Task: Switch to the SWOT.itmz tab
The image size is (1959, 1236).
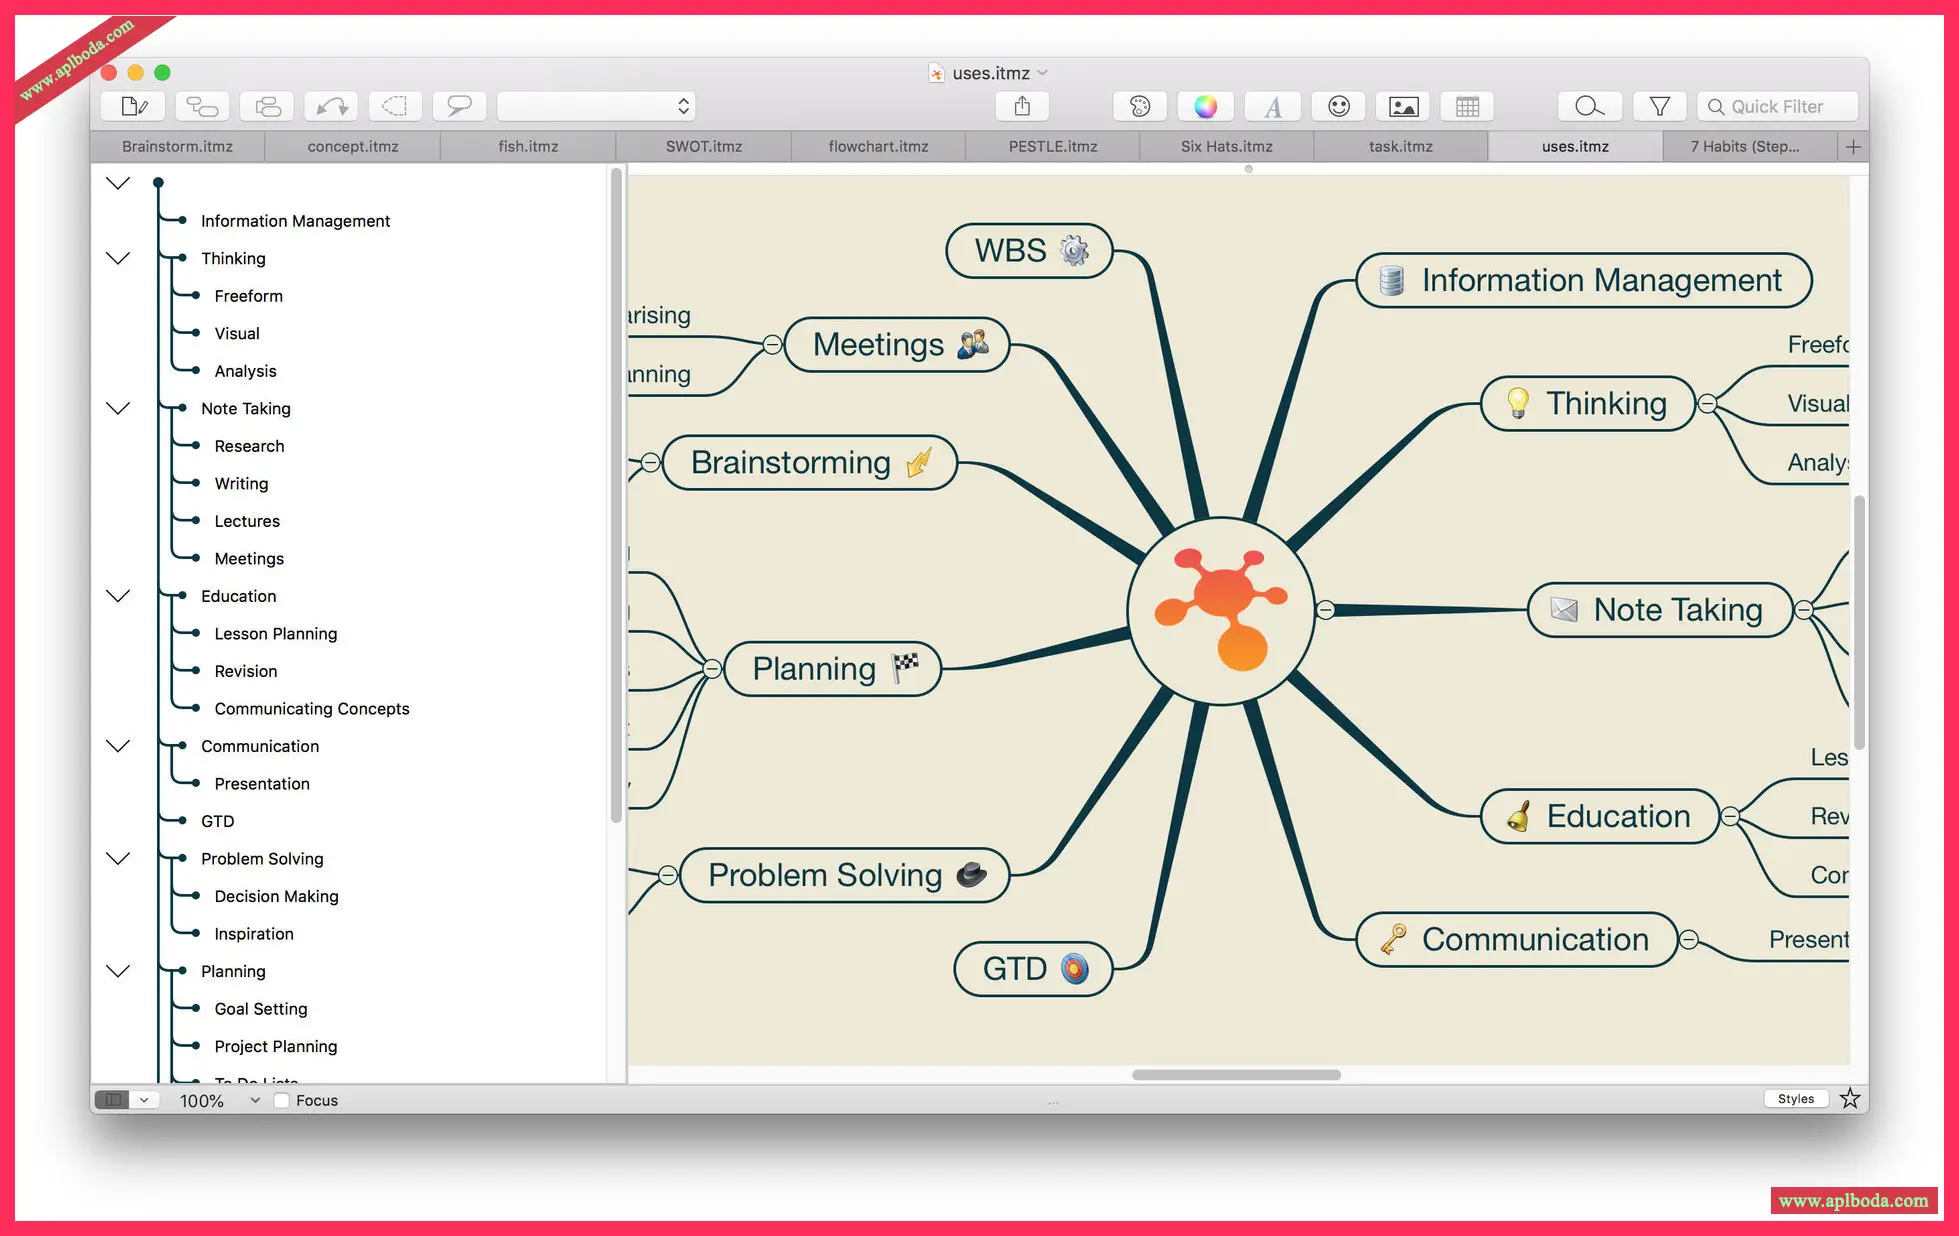Action: 703,146
